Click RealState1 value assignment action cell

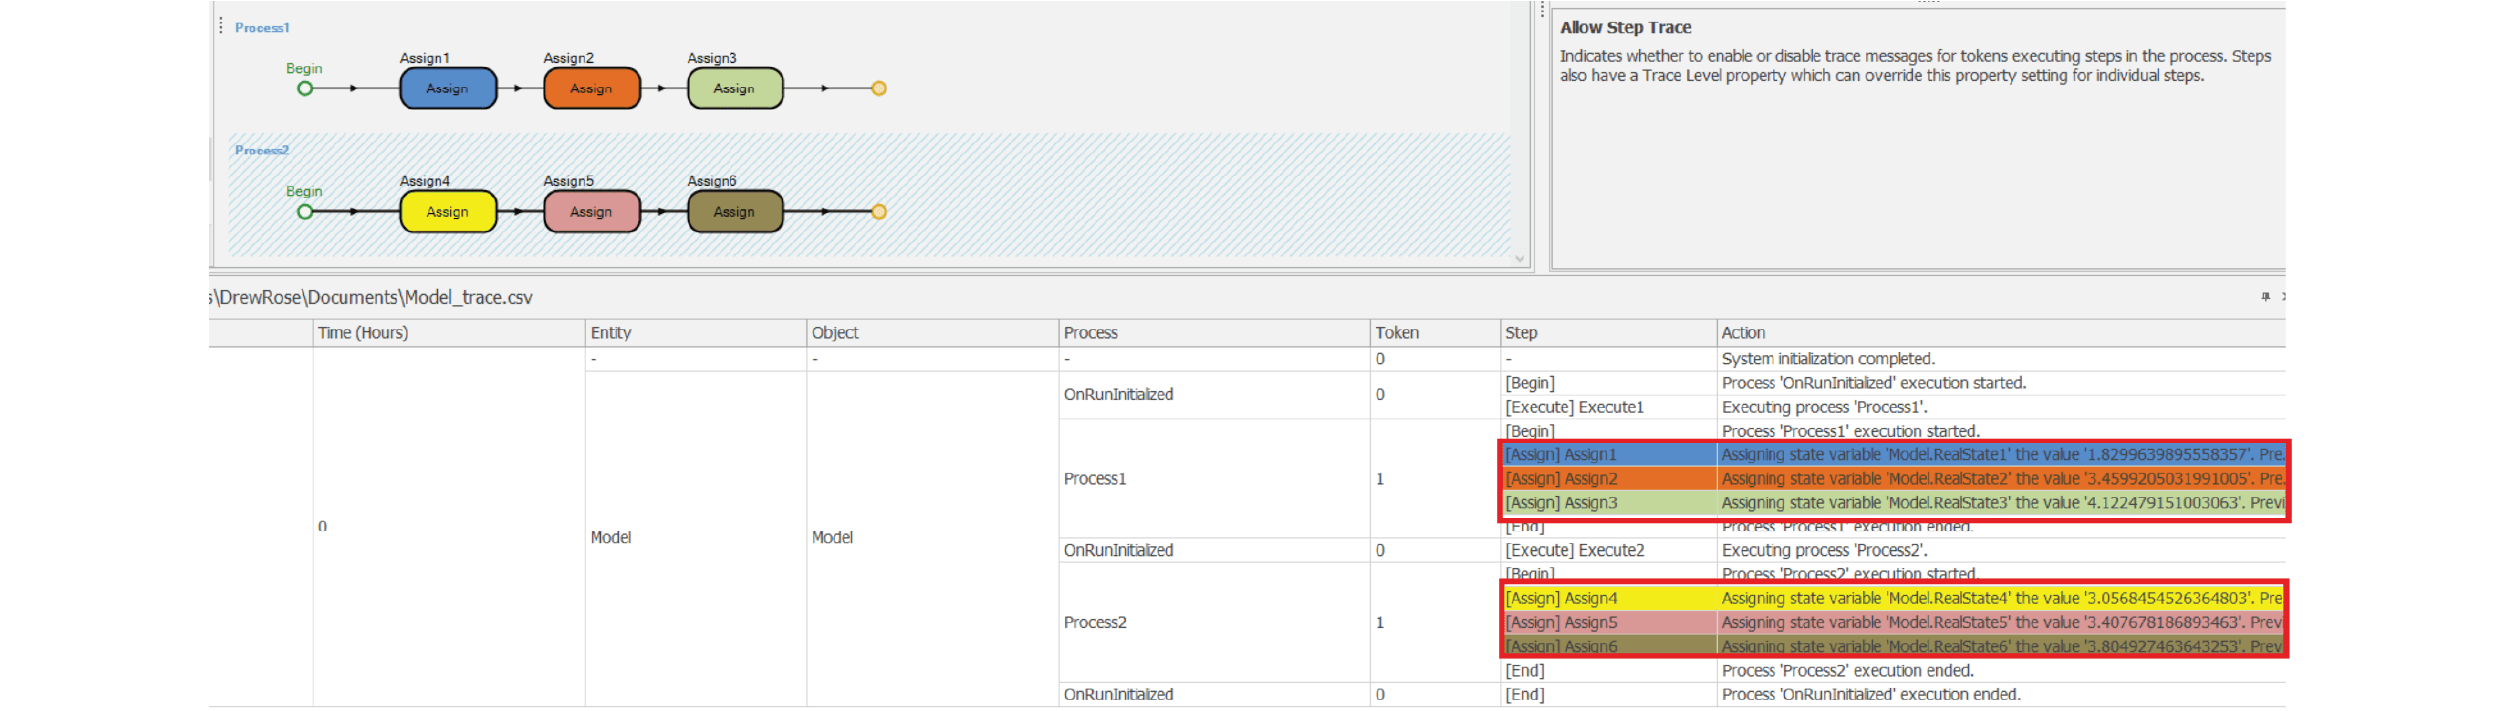pyautogui.click(x=2001, y=455)
